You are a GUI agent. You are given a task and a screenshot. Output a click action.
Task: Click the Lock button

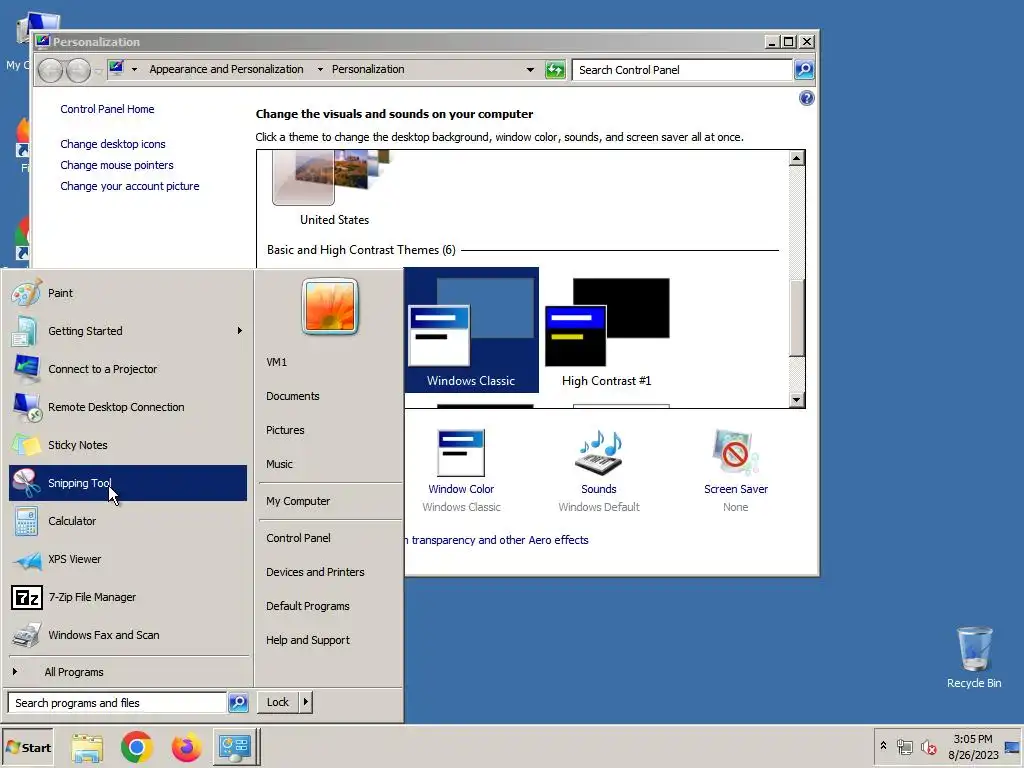point(278,702)
